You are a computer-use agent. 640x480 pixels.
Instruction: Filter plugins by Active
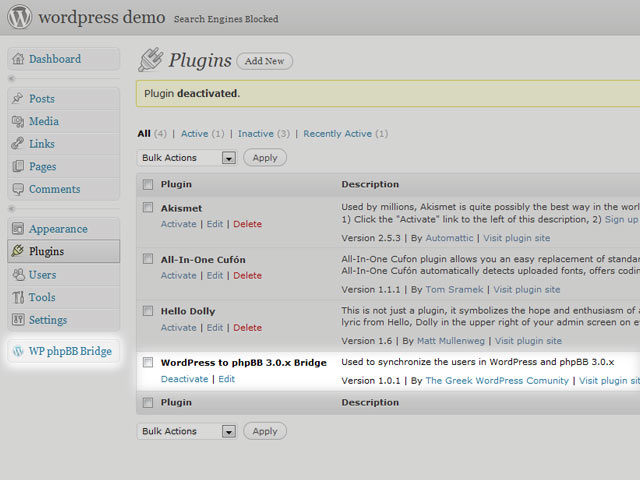click(x=195, y=133)
